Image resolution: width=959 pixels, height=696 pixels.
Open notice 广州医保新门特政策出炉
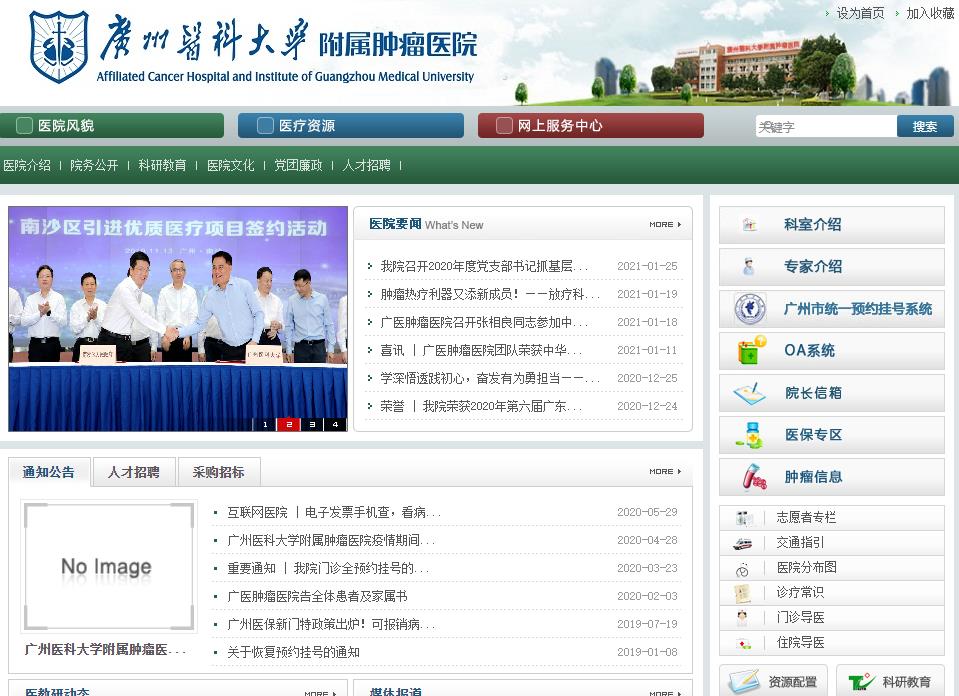click(x=331, y=624)
